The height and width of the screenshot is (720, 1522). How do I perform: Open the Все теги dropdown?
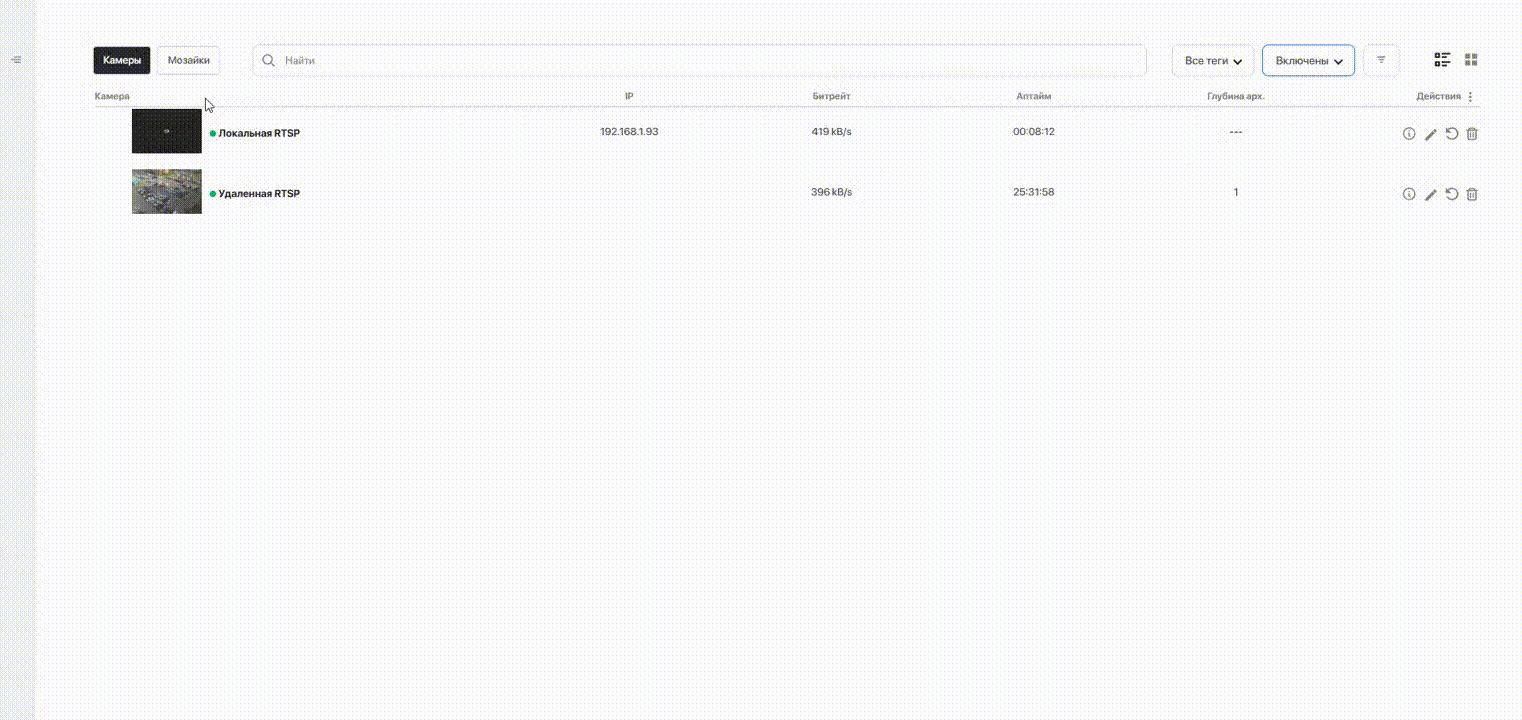(1213, 60)
